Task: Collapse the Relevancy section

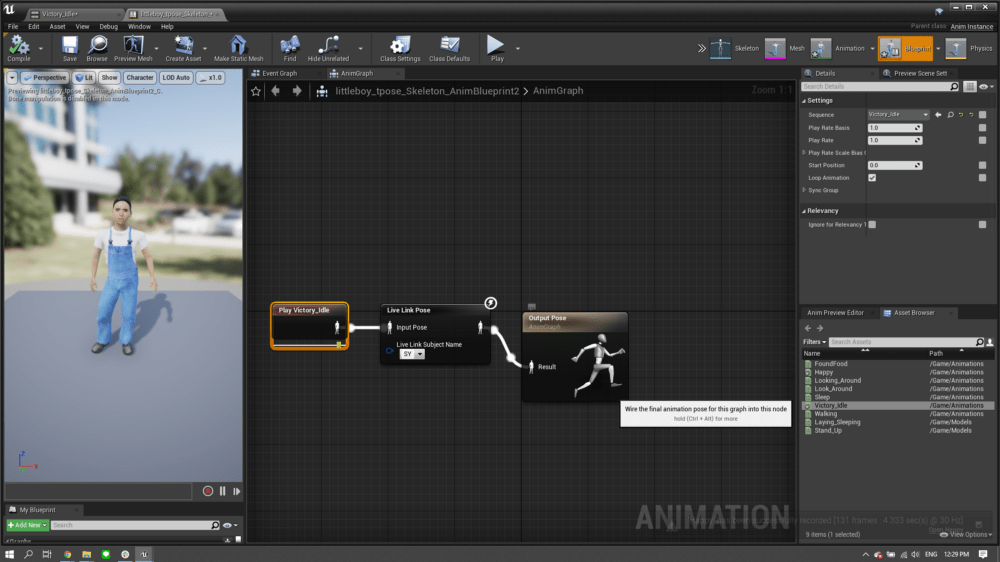Action: click(804, 211)
